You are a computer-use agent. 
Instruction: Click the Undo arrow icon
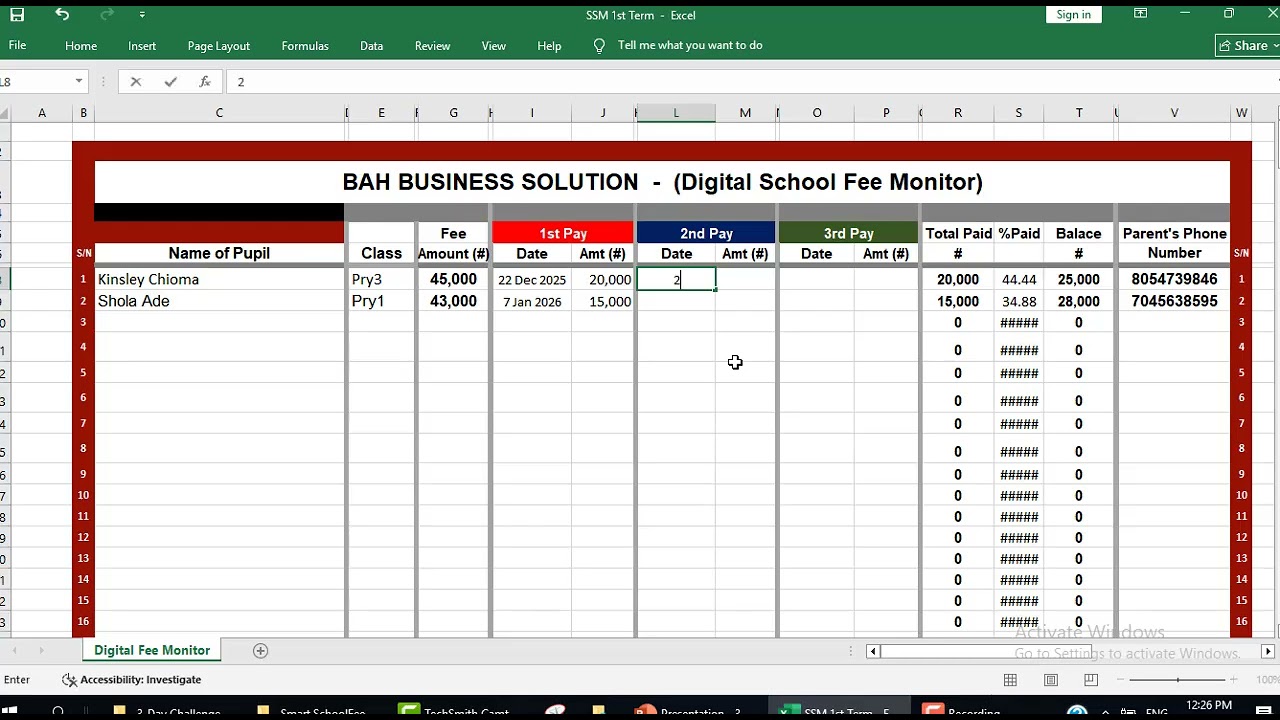point(62,15)
